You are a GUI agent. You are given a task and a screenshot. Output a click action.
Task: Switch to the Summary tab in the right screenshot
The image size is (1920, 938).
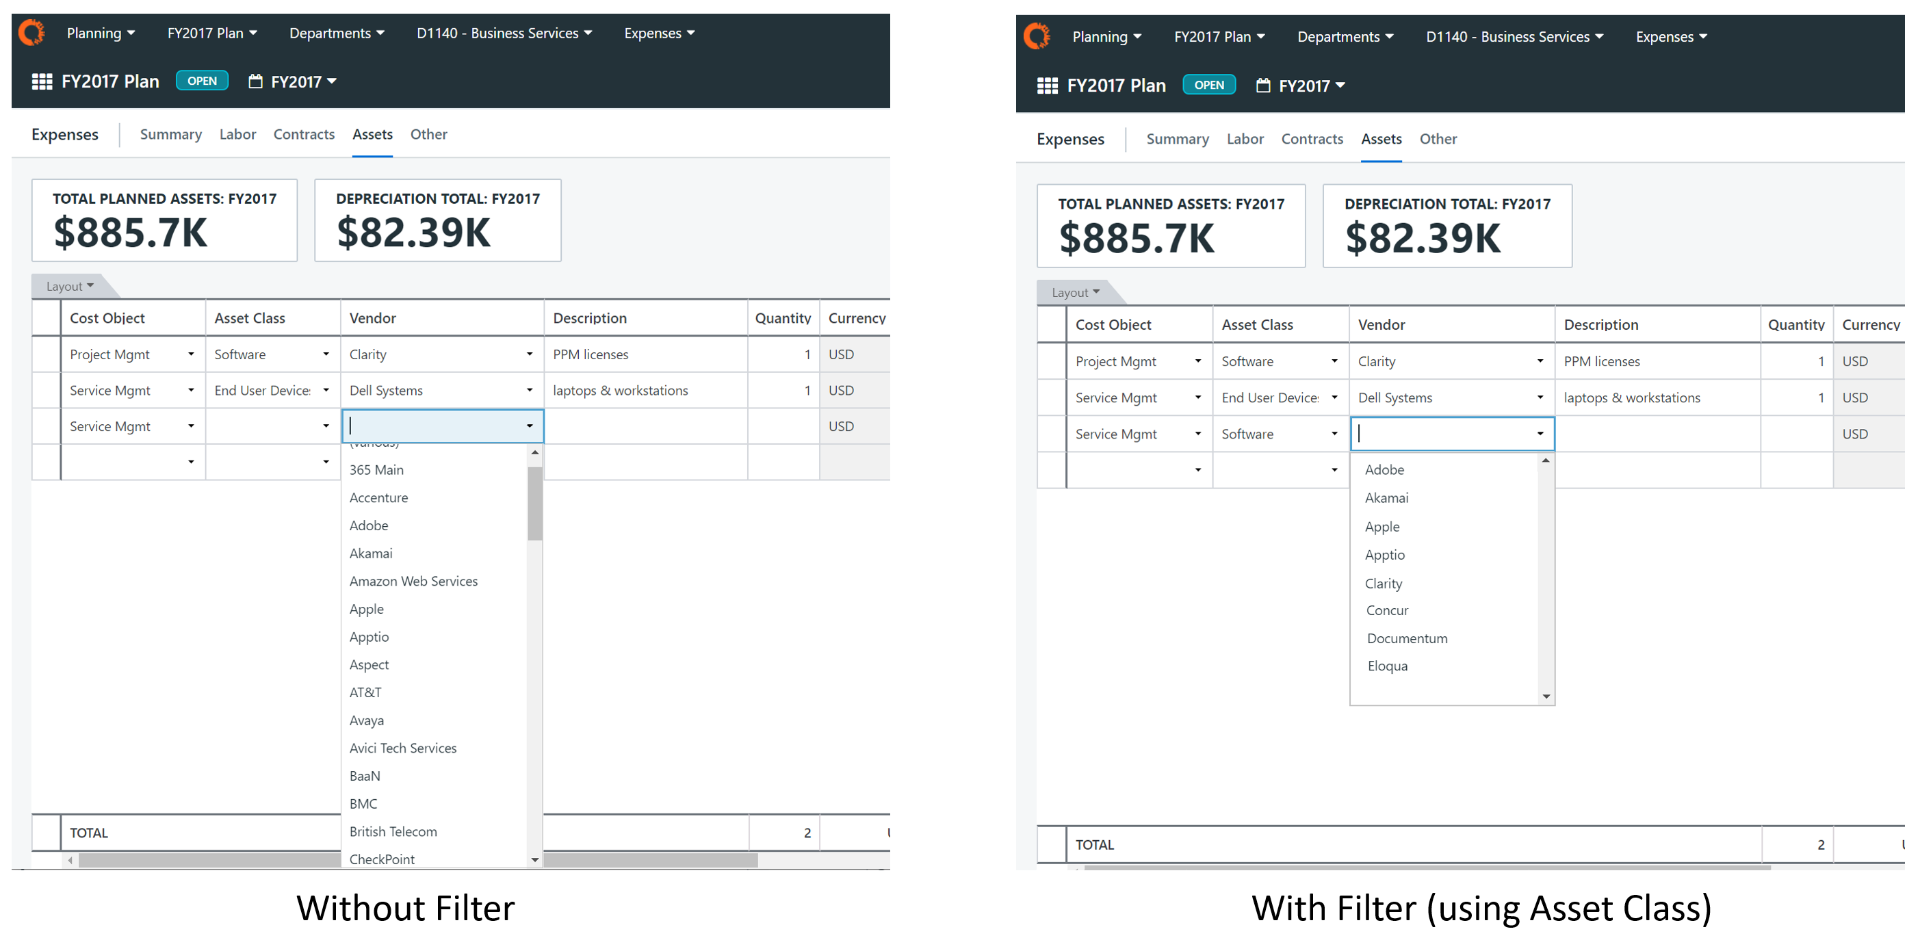pos(1177,139)
